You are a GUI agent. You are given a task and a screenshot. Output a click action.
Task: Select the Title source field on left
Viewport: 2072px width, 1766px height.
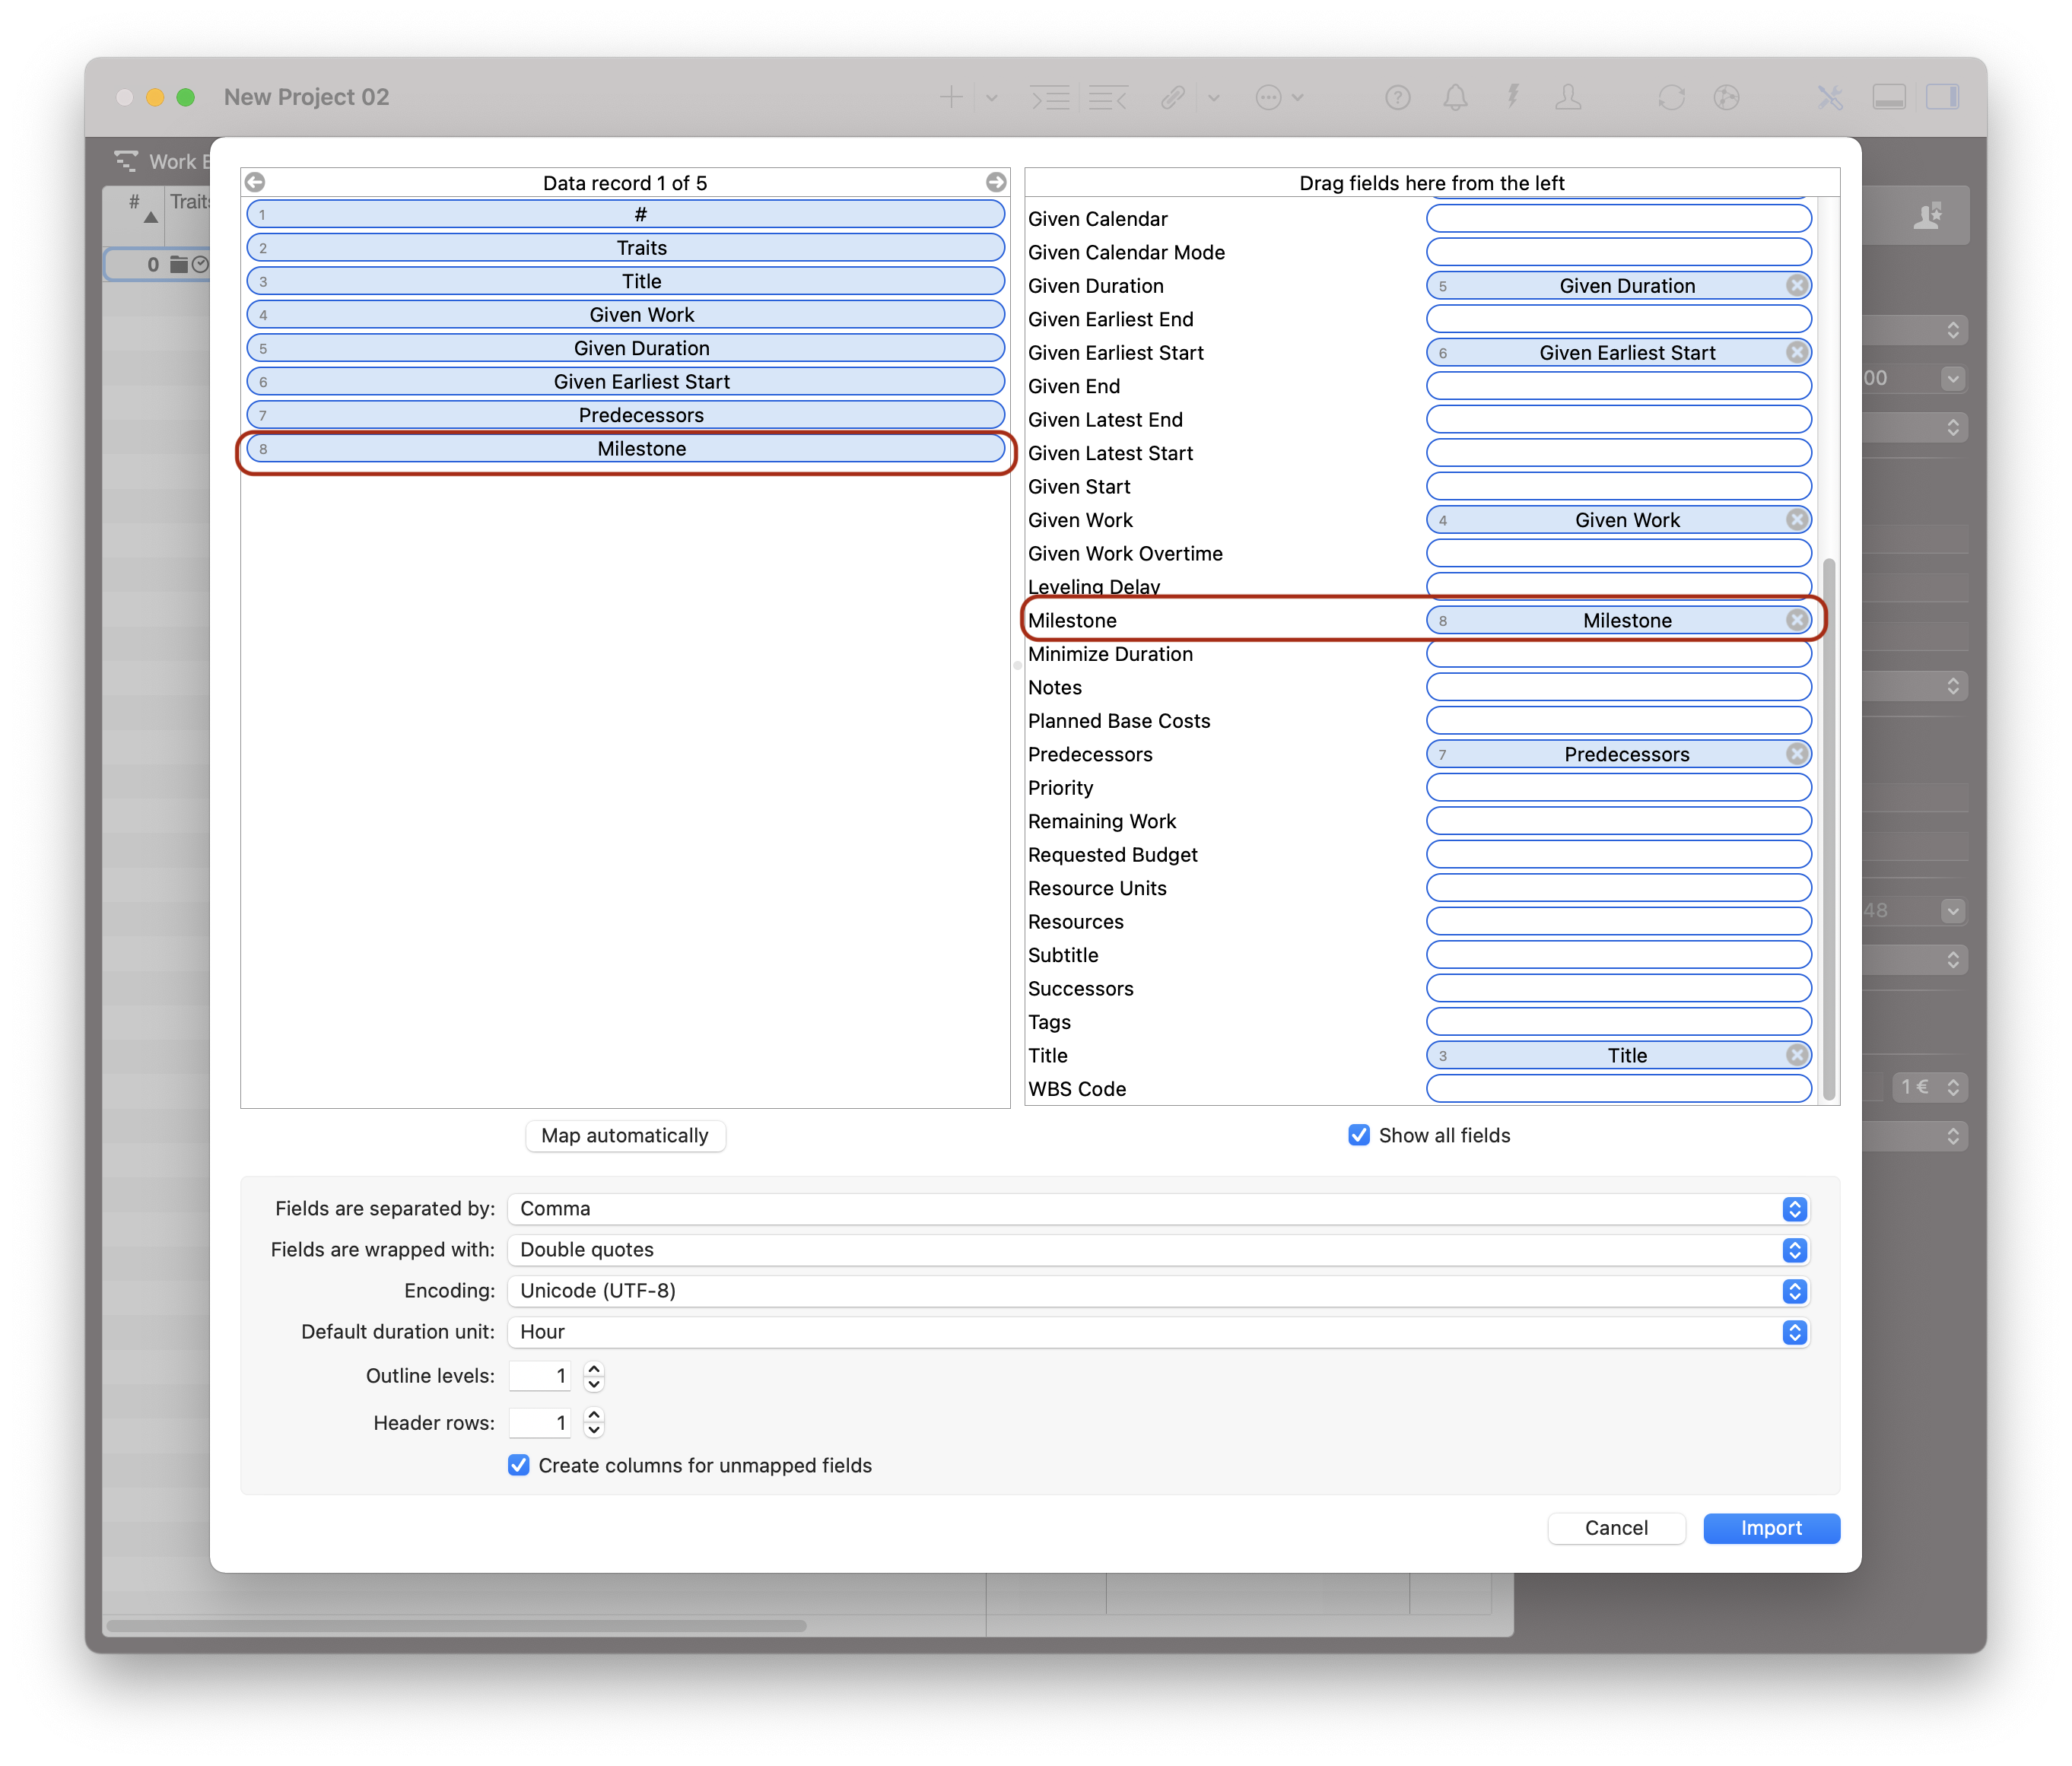click(x=626, y=281)
